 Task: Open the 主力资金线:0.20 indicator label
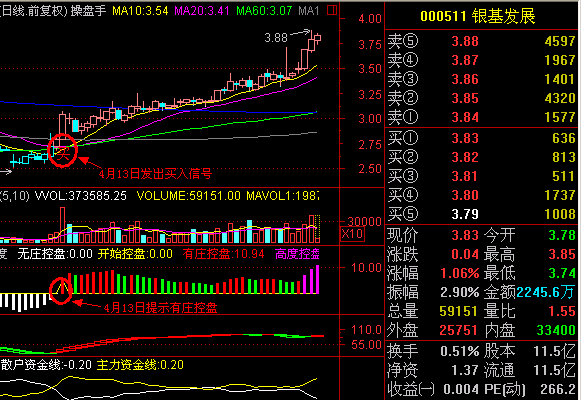pos(140,365)
